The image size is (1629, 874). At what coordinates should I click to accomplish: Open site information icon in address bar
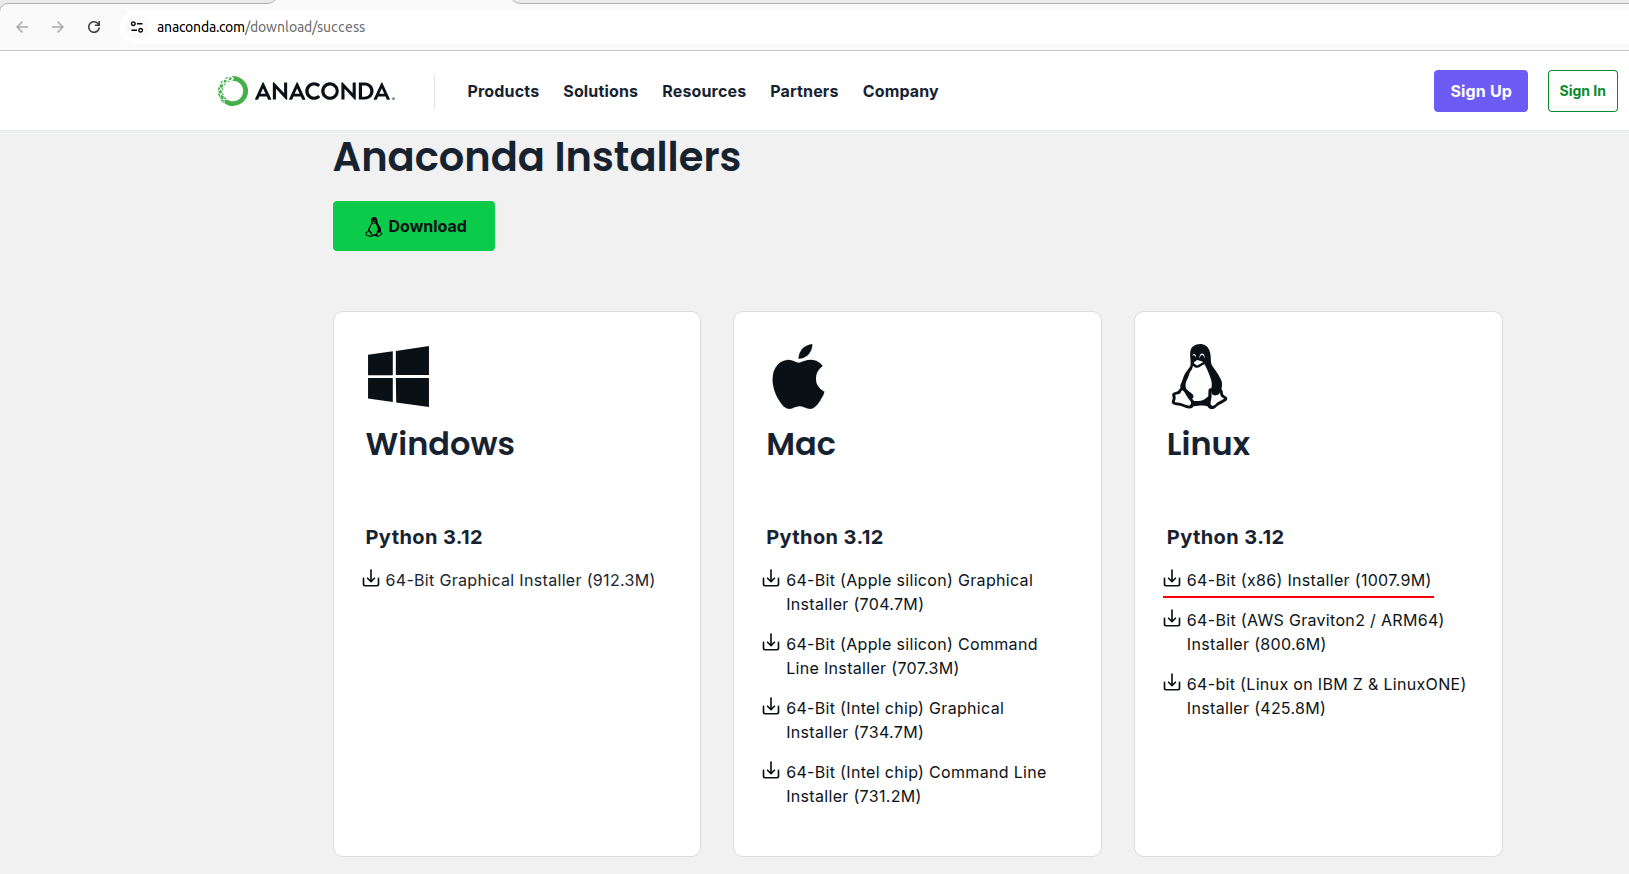click(137, 27)
